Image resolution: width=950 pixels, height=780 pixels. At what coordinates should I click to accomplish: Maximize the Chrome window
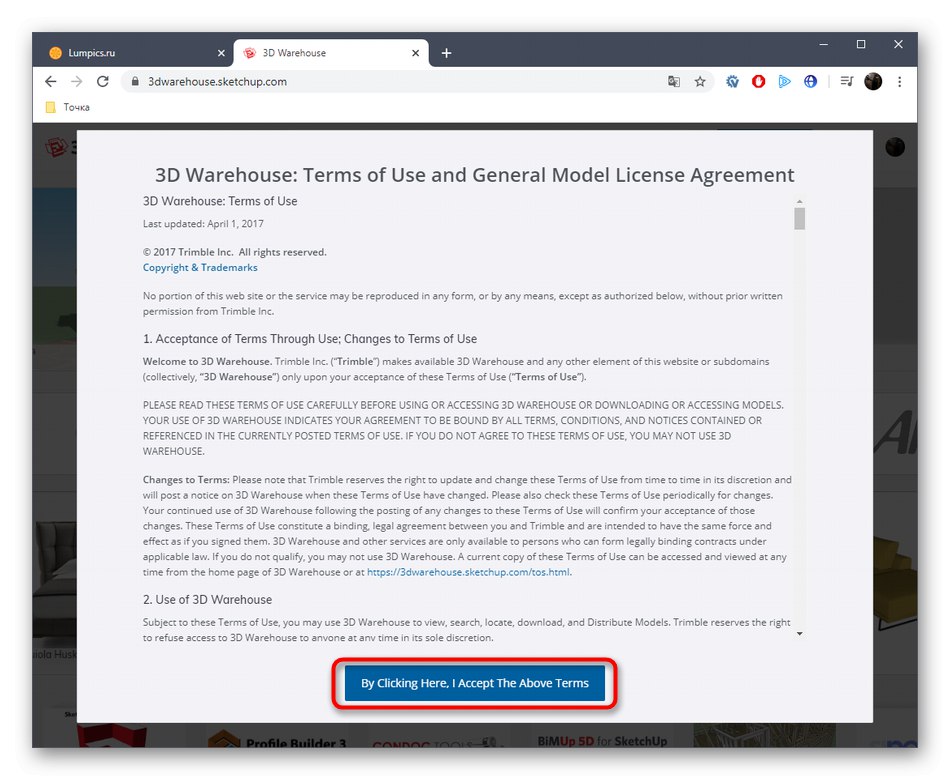point(860,44)
